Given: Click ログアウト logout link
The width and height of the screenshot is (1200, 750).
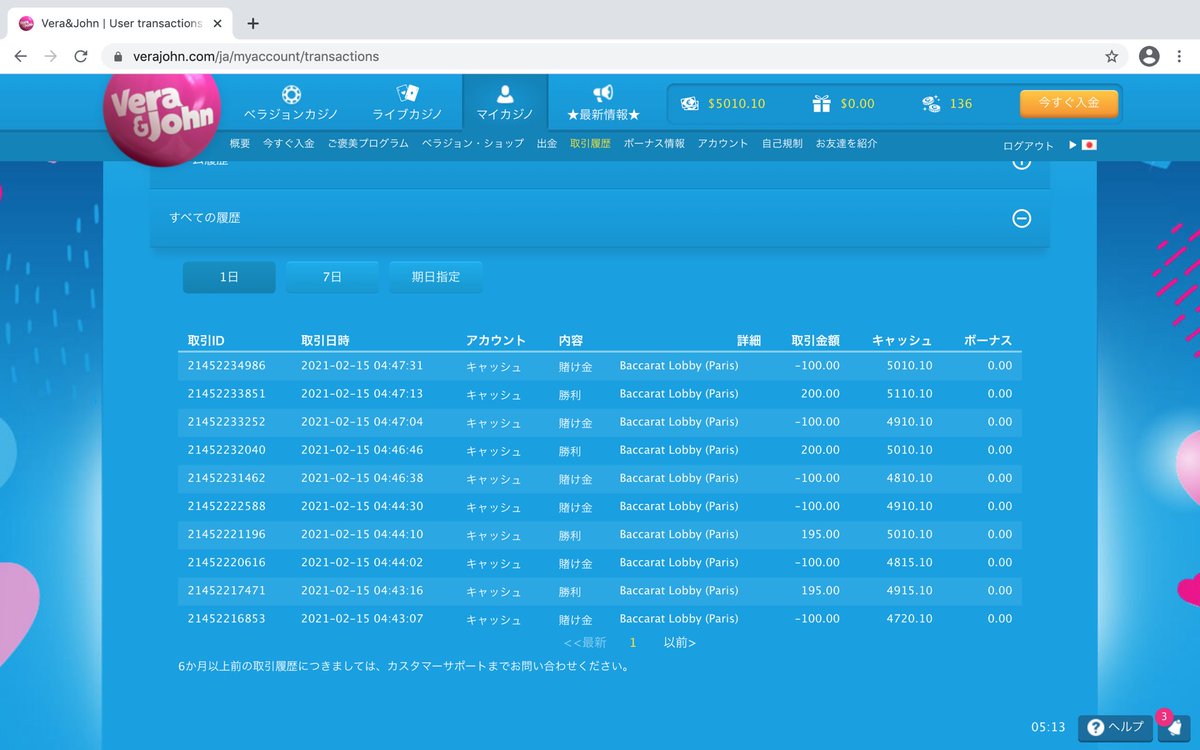Looking at the screenshot, I should click(x=1029, y=146).
